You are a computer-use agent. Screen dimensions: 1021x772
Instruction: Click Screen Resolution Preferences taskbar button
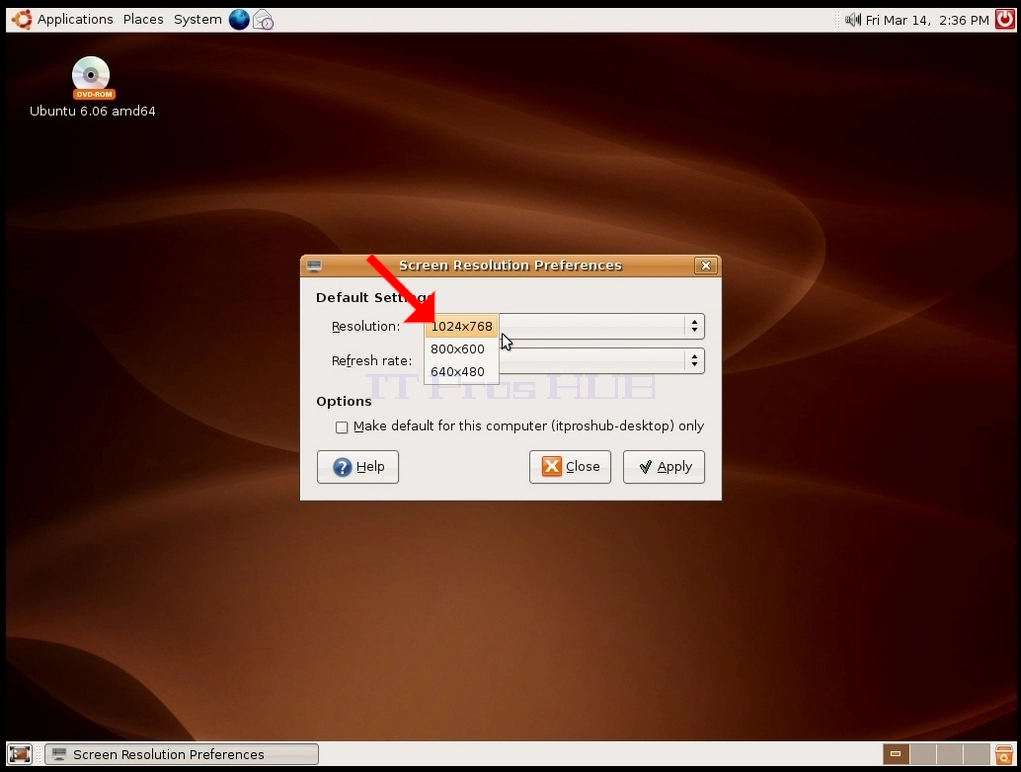(x=182, y=754)
